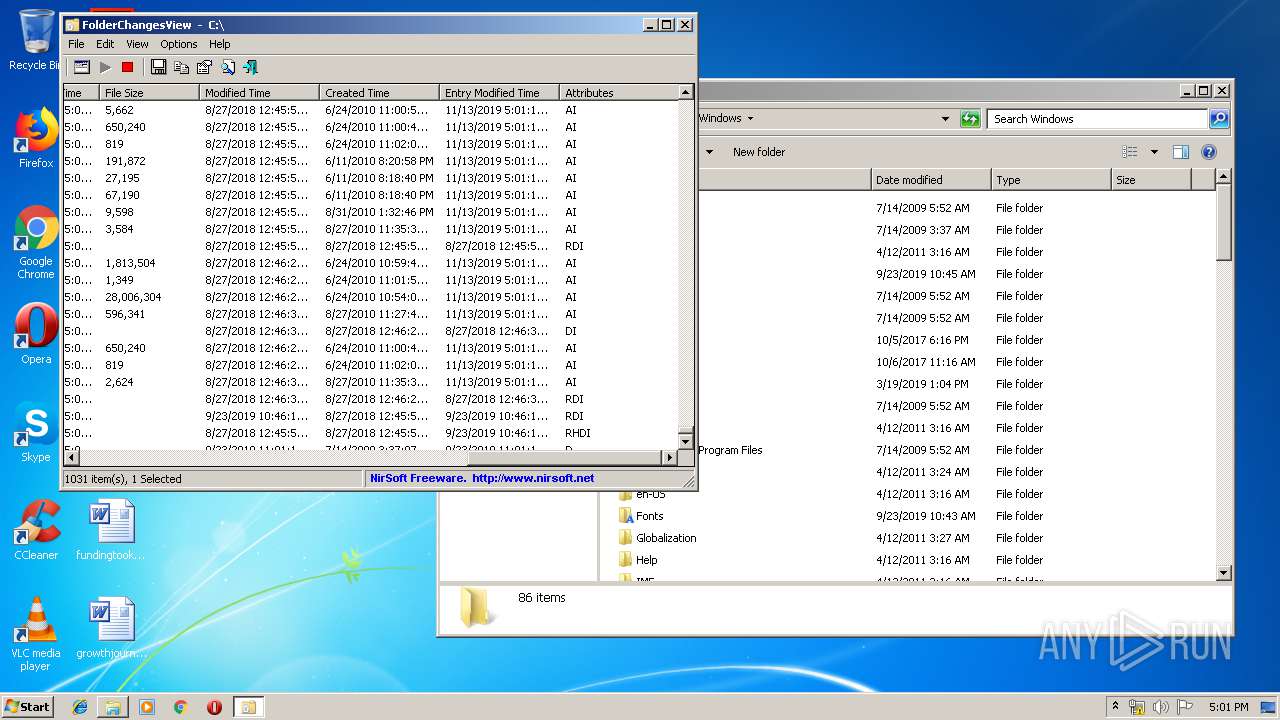The height and width of the screenshot is (720, 1280).
Task: Click in the Search Windows field
Action: click(x=1097, y=119)
